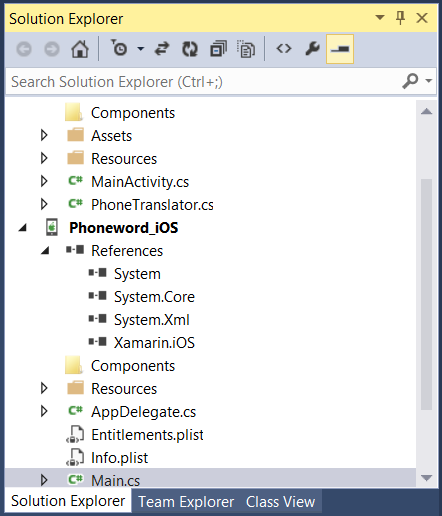Click the search magnifier icon
The width and height of the screenshot is (442, 516).
click(410, 81)
